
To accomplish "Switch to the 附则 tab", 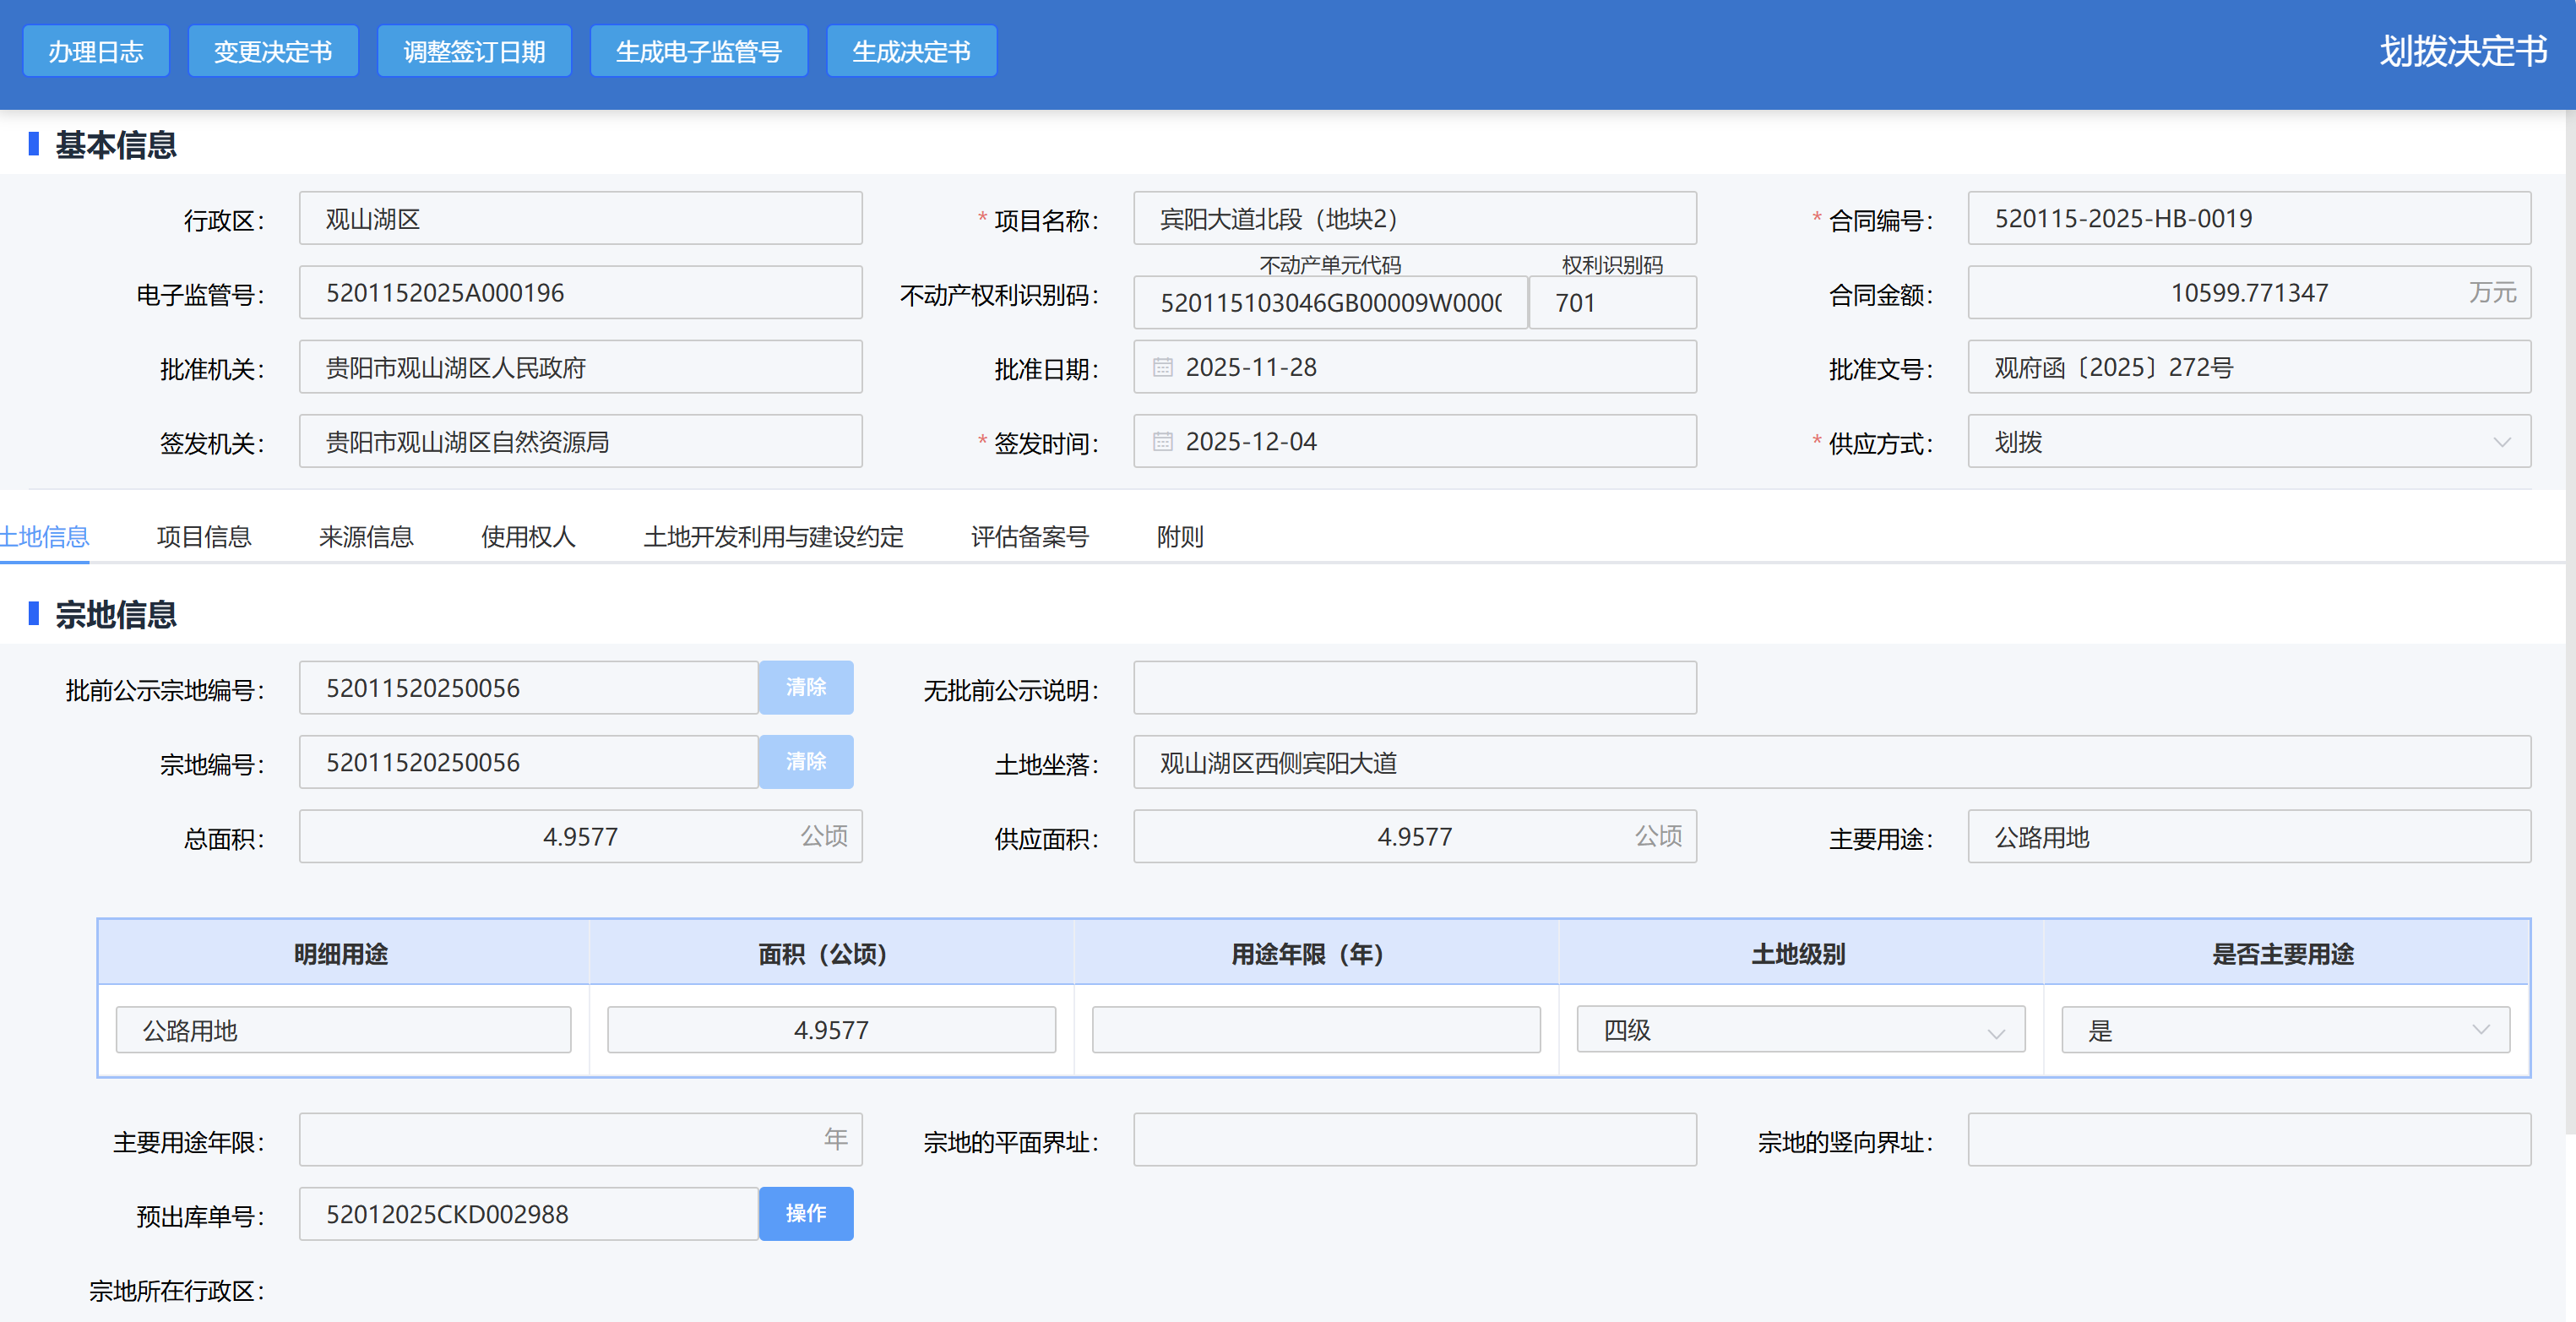I will [x=1180, y=537].
